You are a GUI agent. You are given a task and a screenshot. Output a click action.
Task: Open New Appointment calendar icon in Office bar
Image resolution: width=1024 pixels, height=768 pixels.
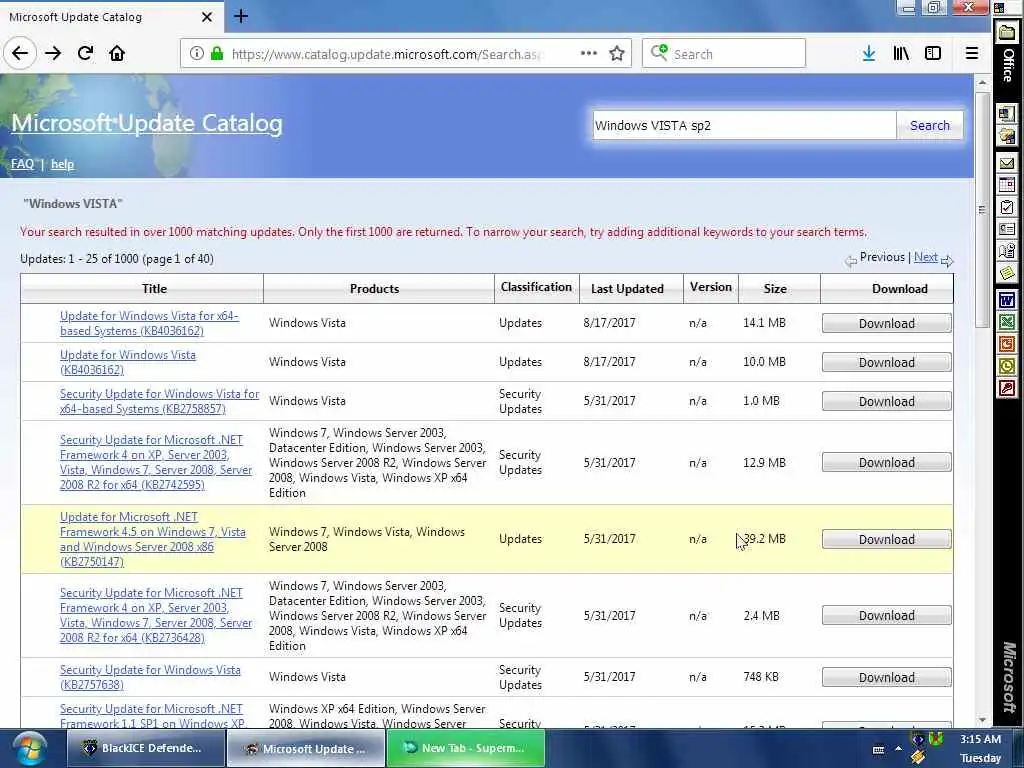pos(1007,185)
